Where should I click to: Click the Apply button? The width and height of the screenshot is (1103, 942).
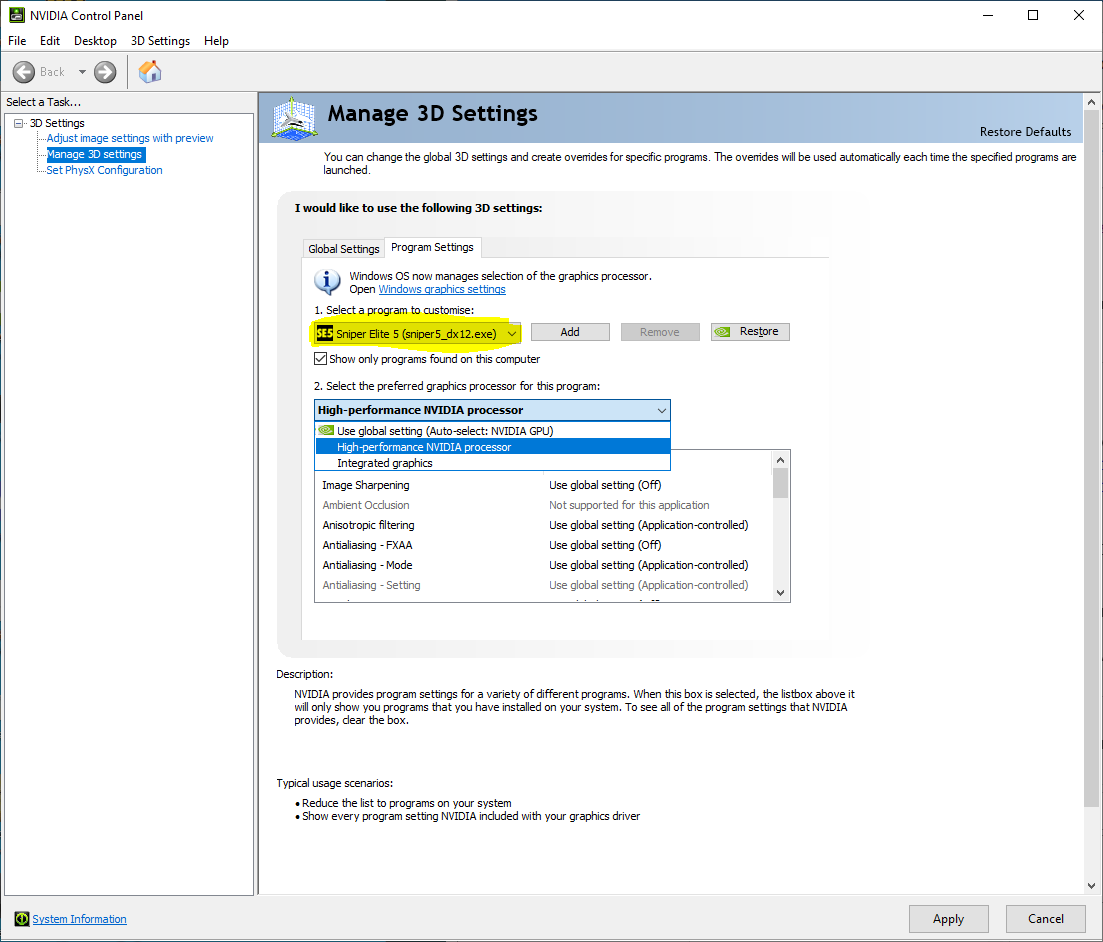[x=948, y=919]
